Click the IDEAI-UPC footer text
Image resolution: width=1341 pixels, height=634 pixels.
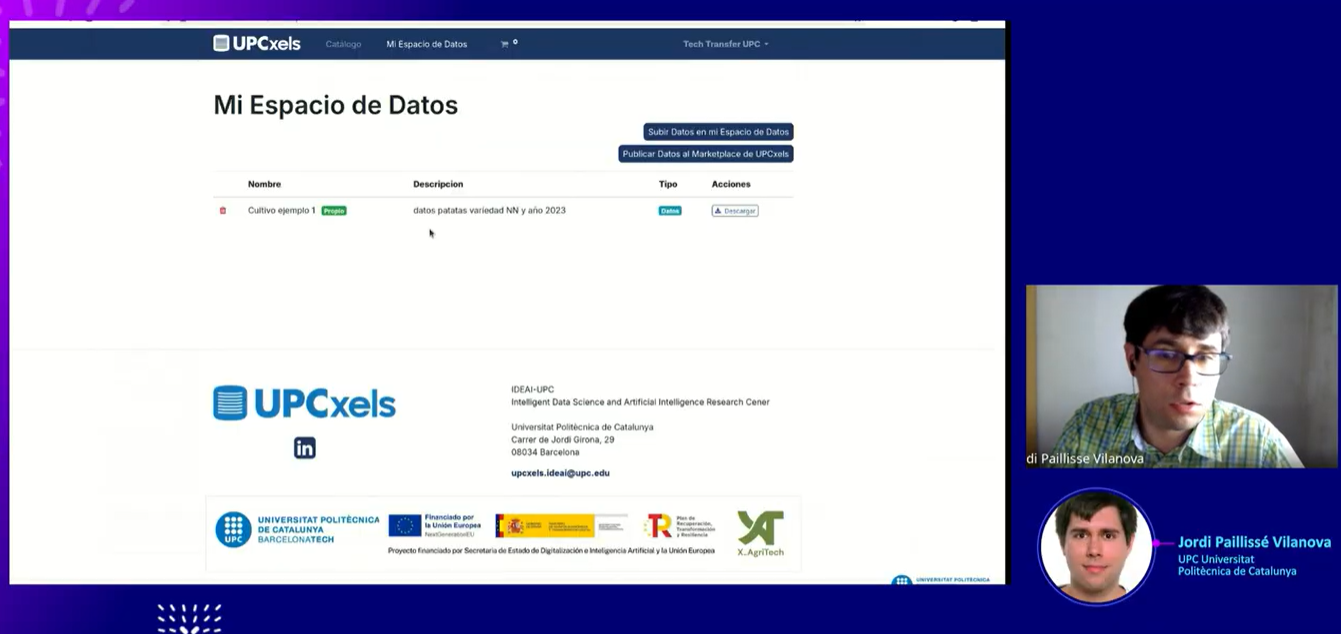point(532,390)
